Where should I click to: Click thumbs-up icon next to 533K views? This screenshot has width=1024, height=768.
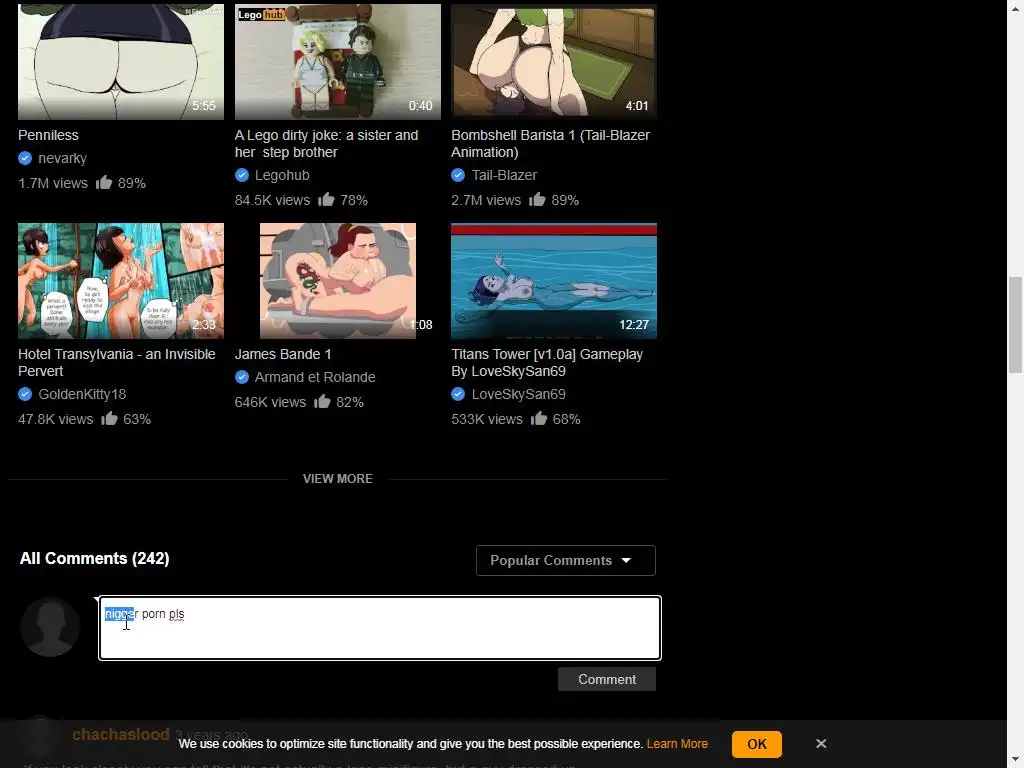[539, 418]
